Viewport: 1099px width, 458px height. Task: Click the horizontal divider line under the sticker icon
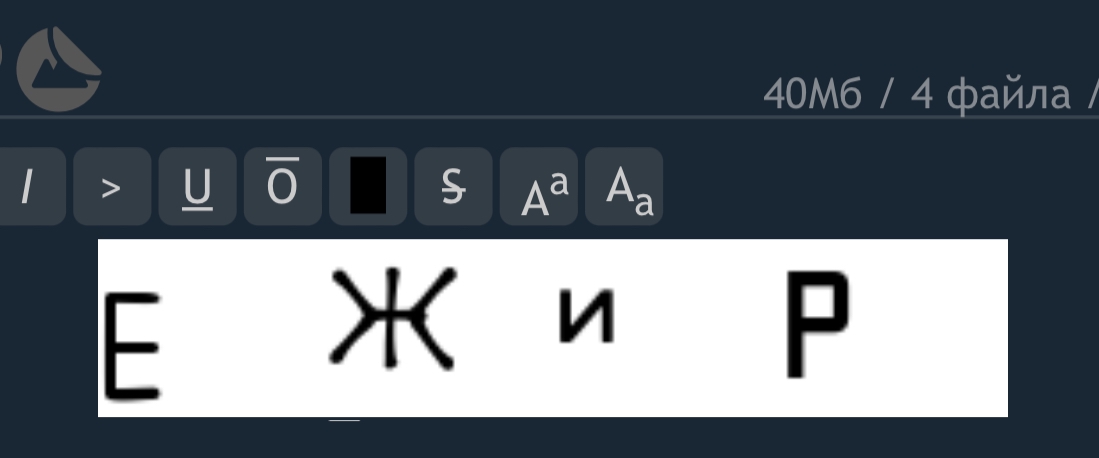[550, 116]
